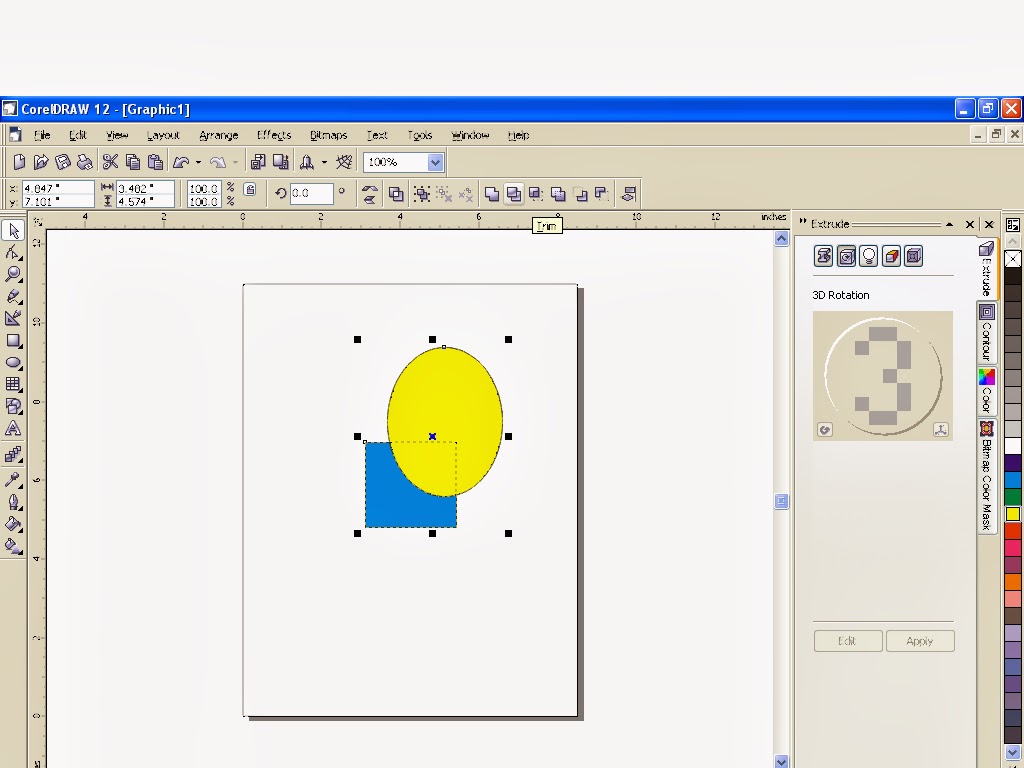Select the Outline pen tool
The width and height of the screenshot is (1024, 768).
[13, 502]
